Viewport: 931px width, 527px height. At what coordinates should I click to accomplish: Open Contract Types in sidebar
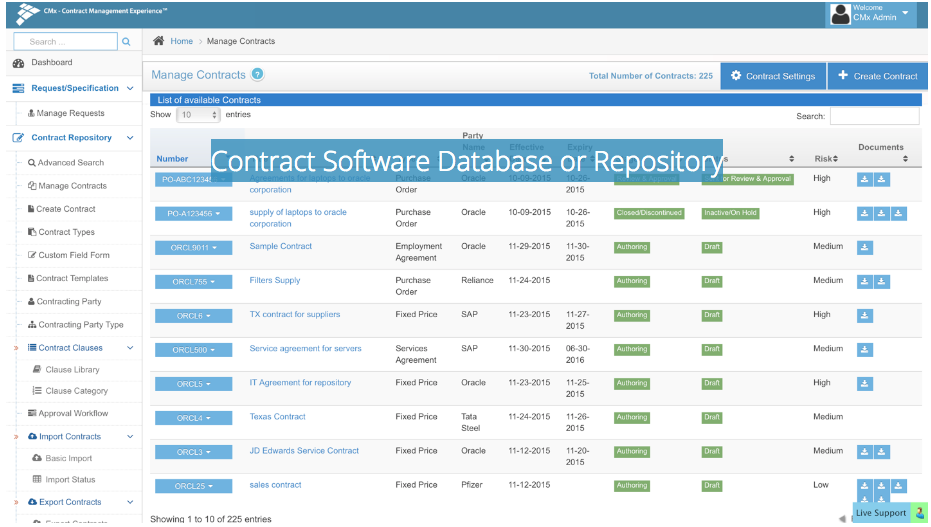point(66,232)
